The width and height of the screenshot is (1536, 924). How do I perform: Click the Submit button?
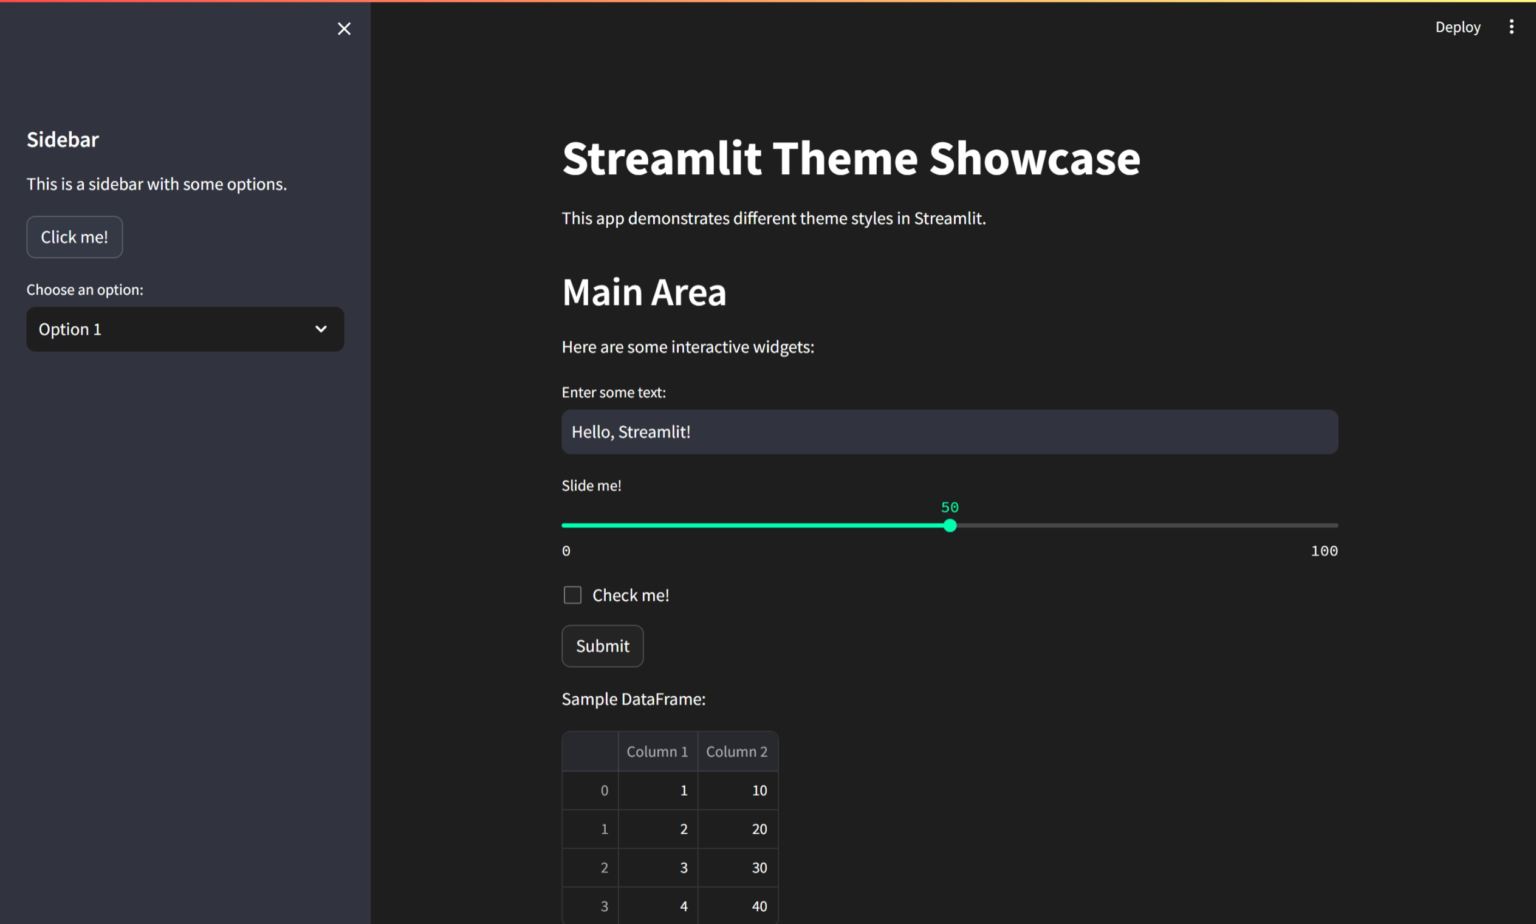point(602,646)
